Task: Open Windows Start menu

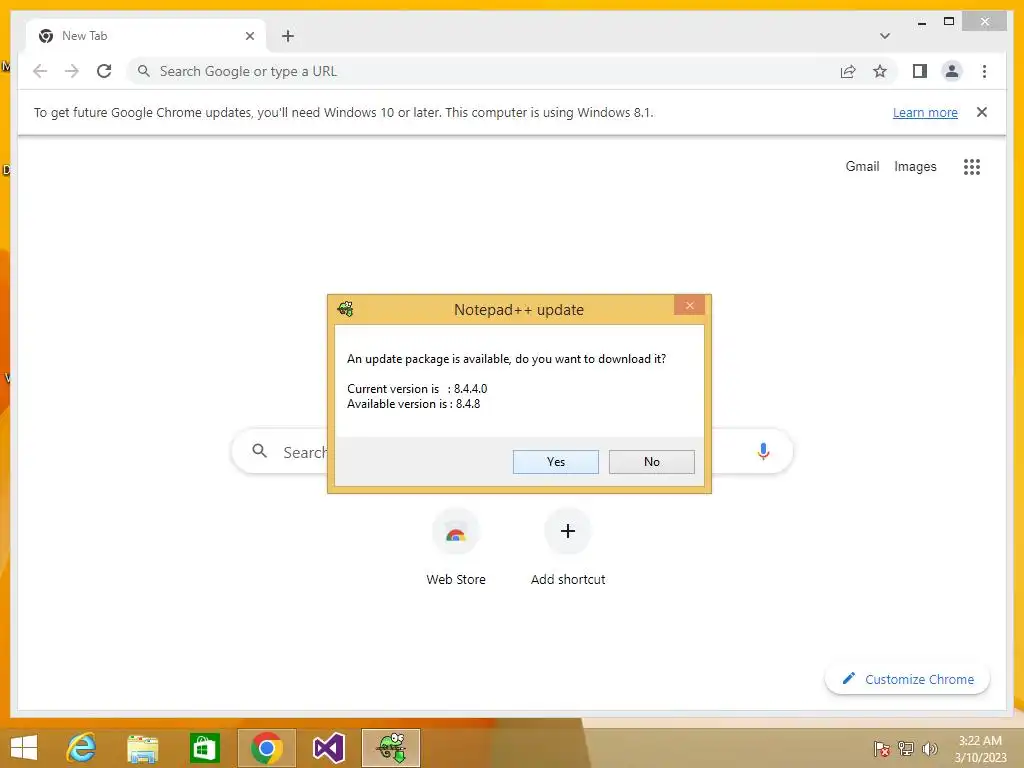Action: pos(24,748)
